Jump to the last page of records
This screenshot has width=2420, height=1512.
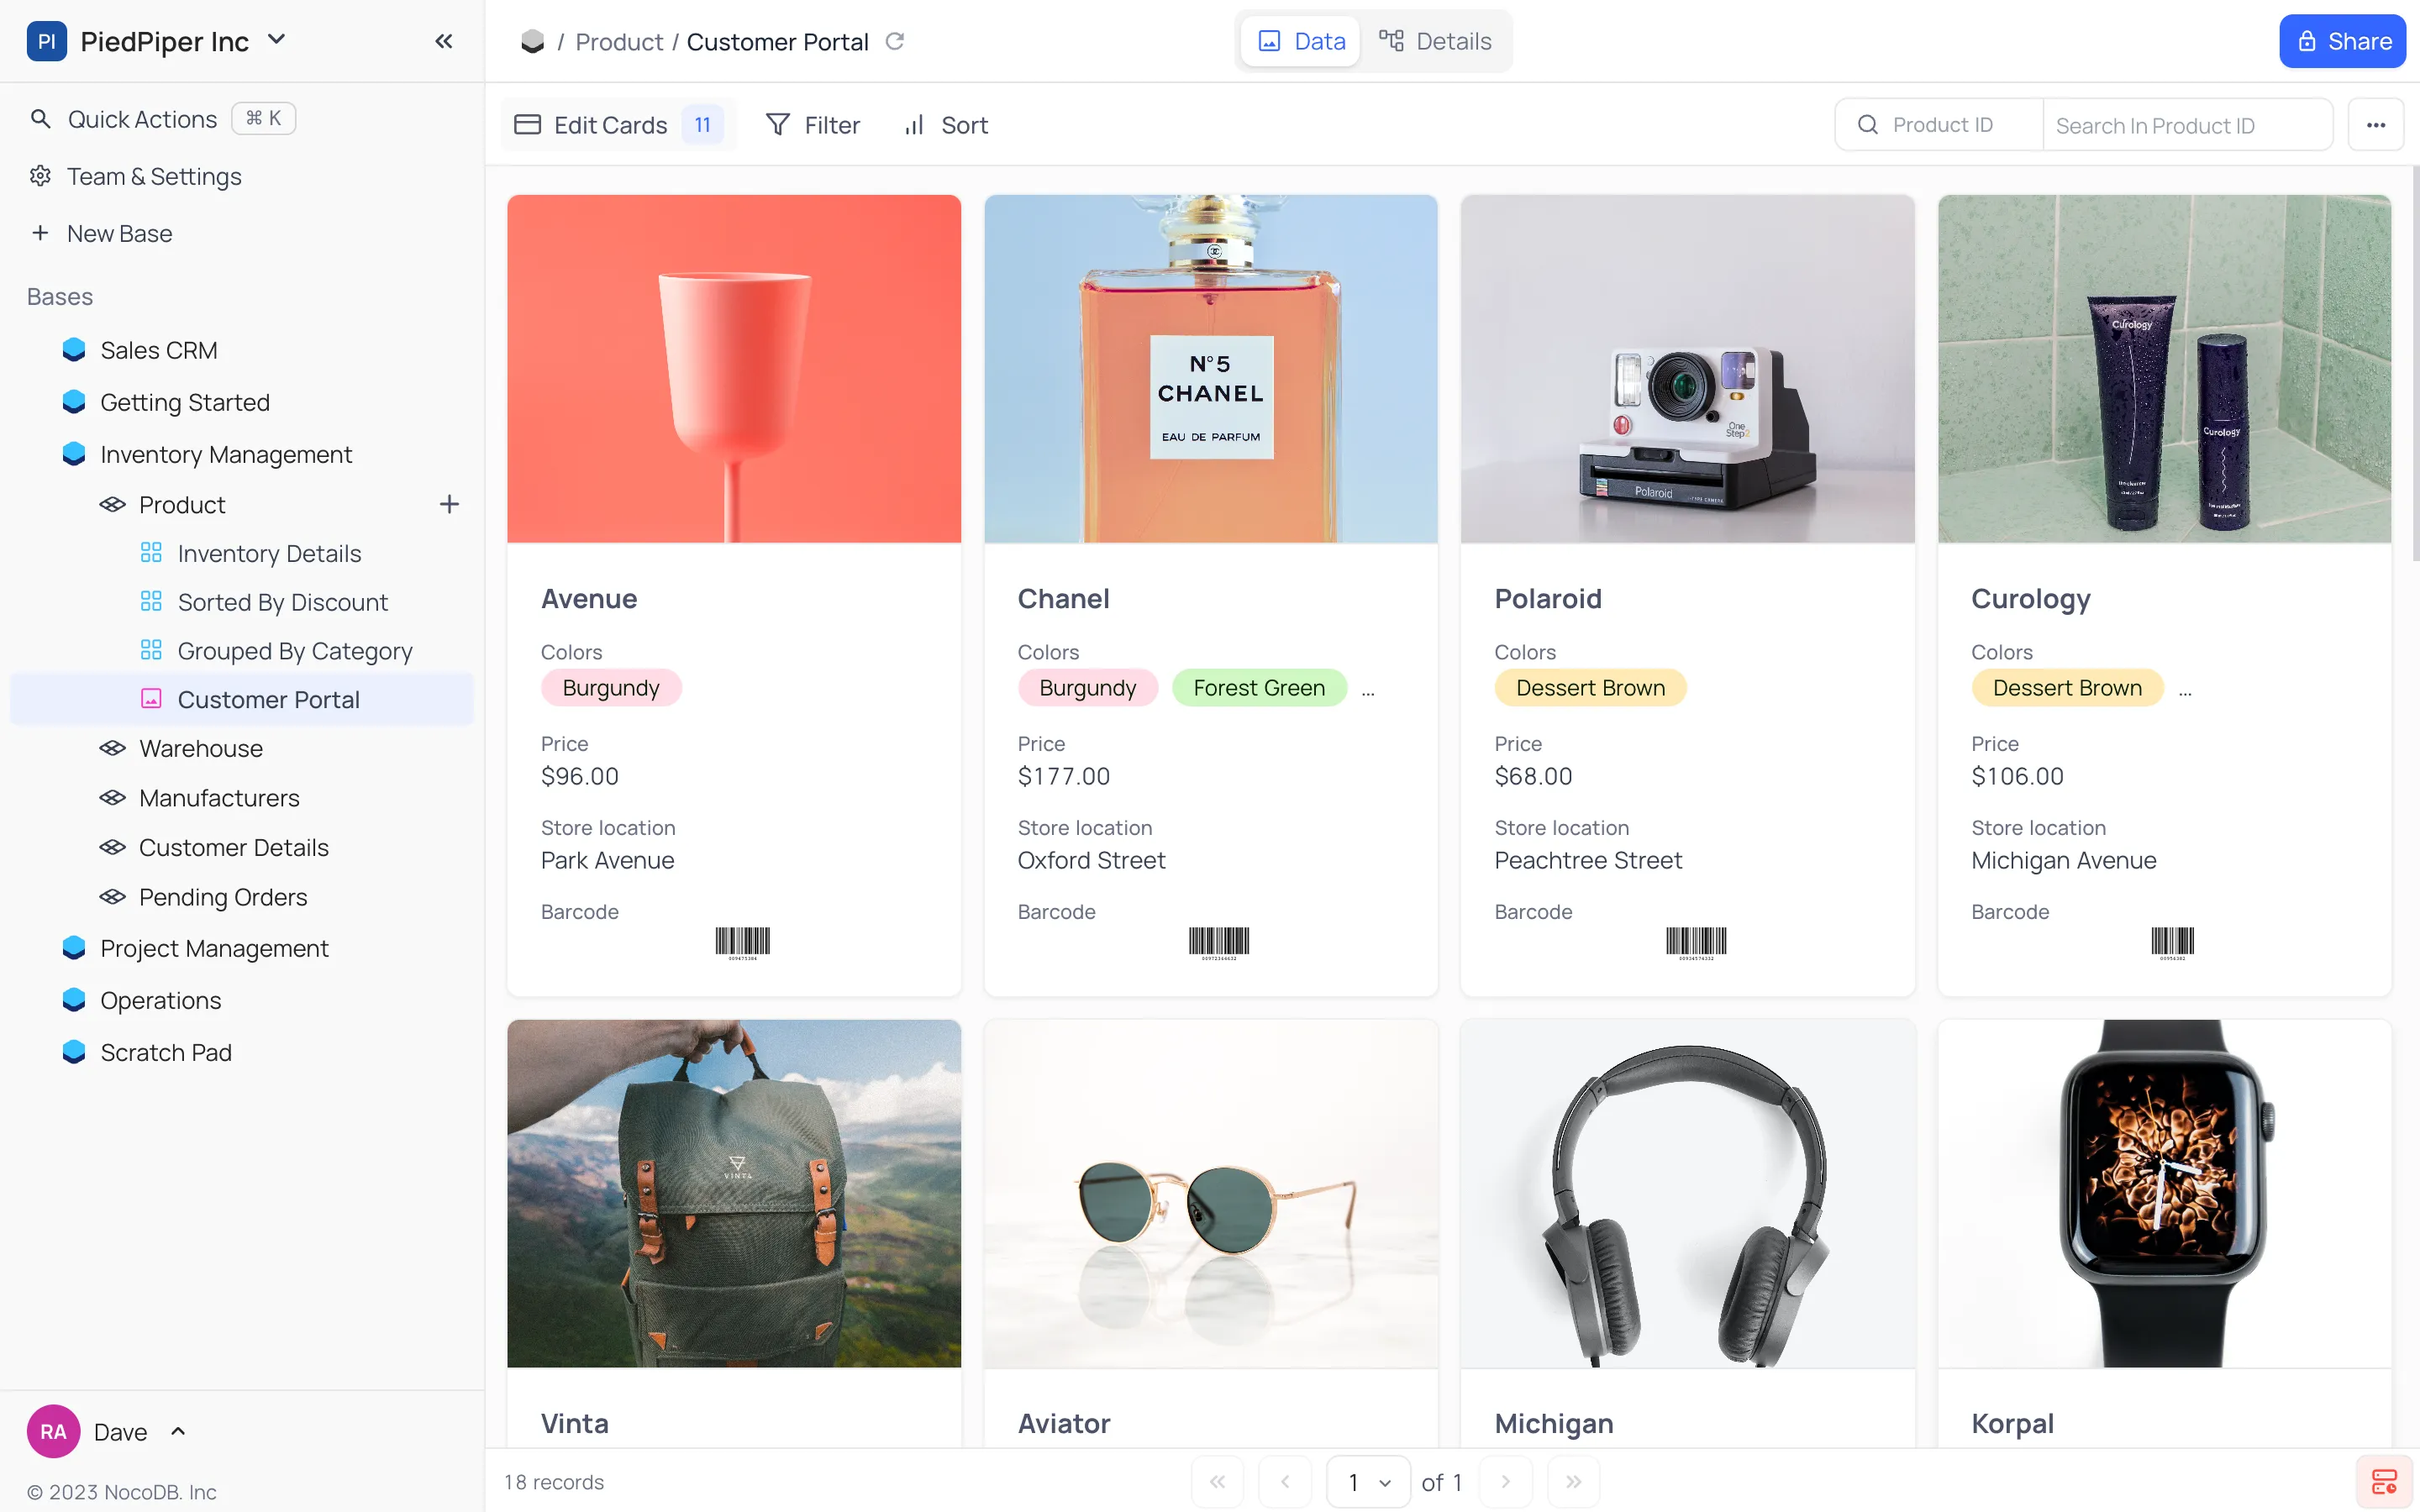1572,1482
